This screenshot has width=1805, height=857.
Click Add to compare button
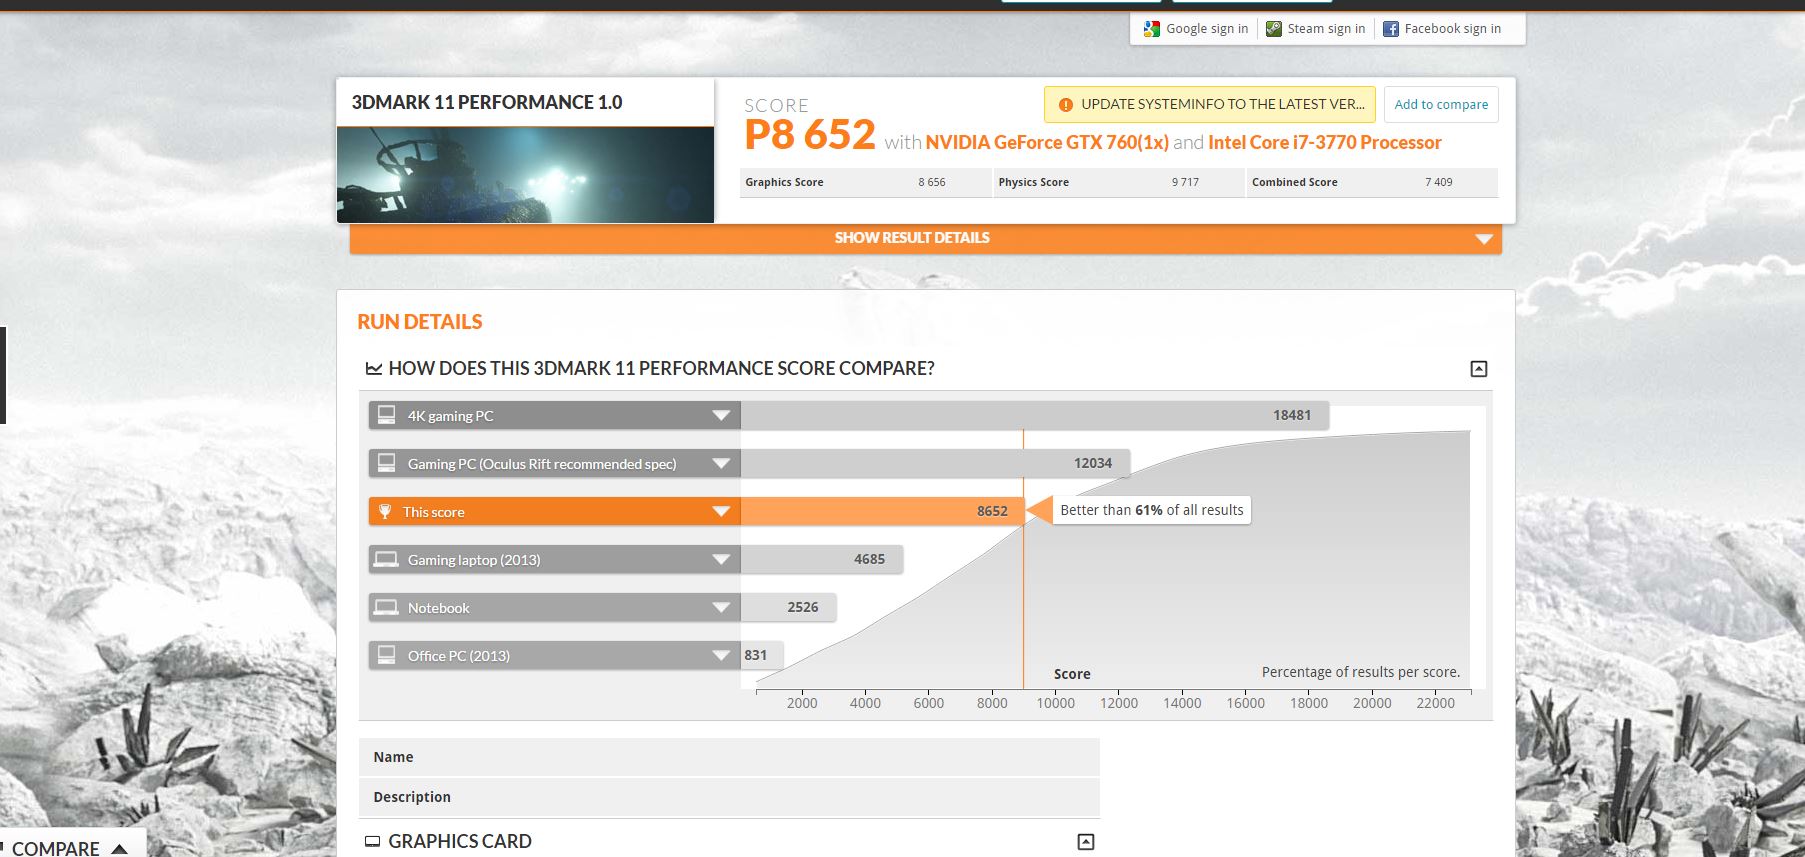click(1441, 105)
